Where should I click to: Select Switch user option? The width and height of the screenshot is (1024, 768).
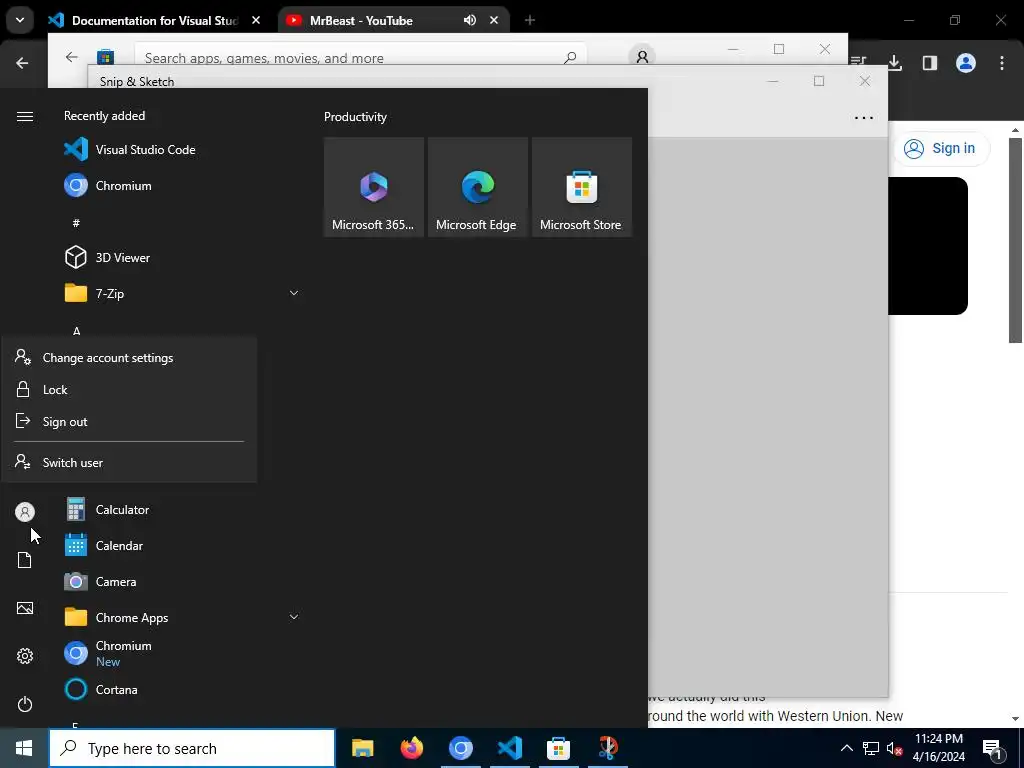click(129, 462)
